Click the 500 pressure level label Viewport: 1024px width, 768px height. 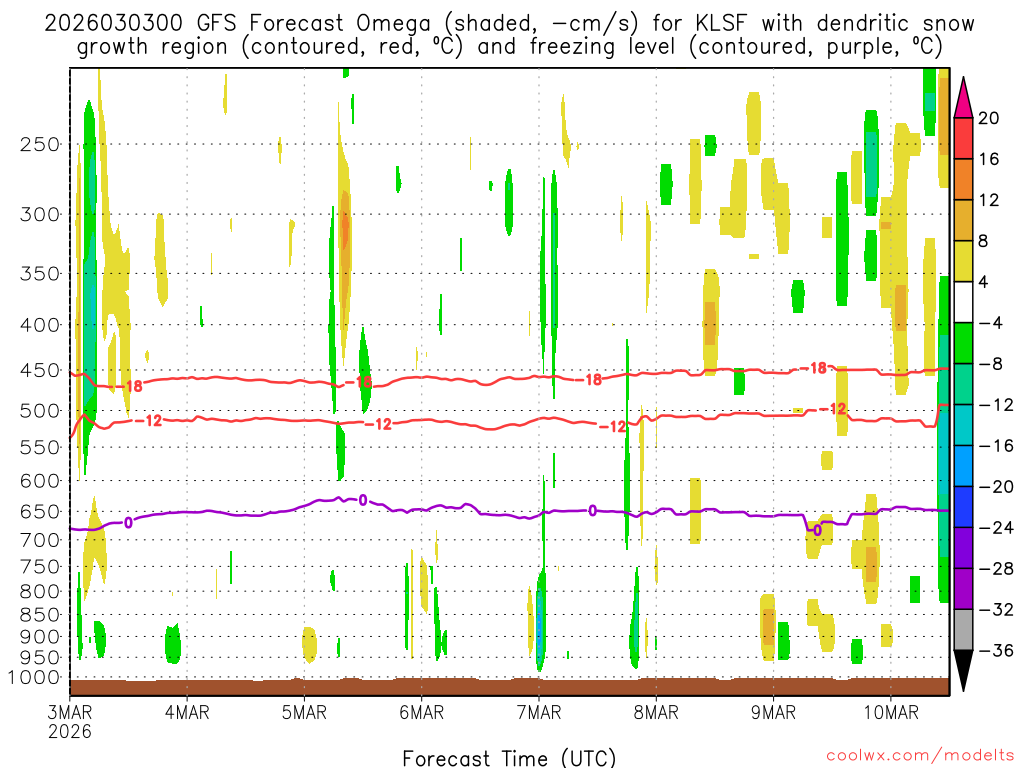click(x=40, y=411)
